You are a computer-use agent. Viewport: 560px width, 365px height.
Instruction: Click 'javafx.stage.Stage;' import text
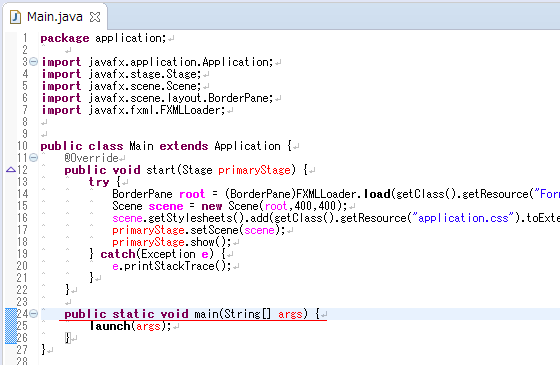(x=145, y=74)
